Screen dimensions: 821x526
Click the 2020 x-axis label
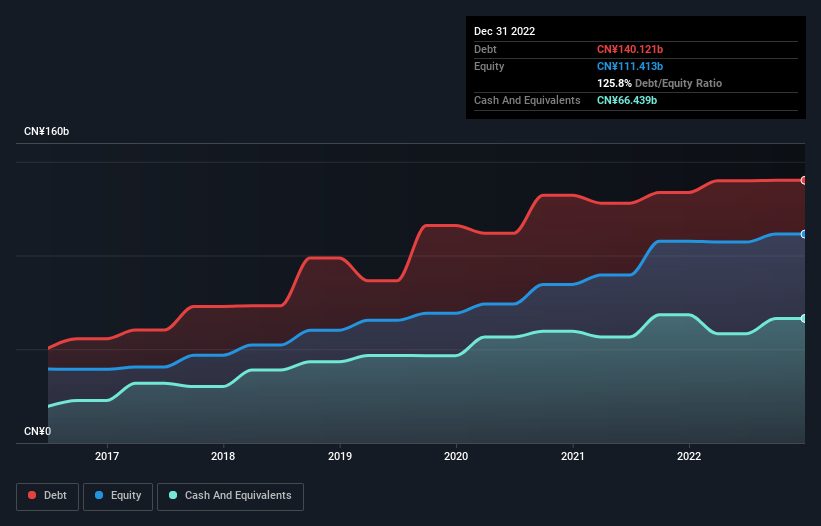point(456,456)
